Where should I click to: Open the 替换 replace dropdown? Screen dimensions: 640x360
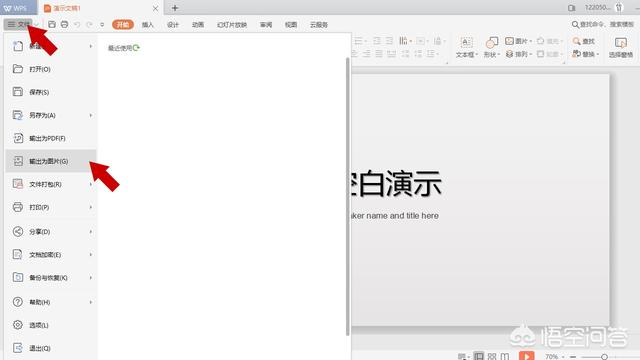[585, 54]
